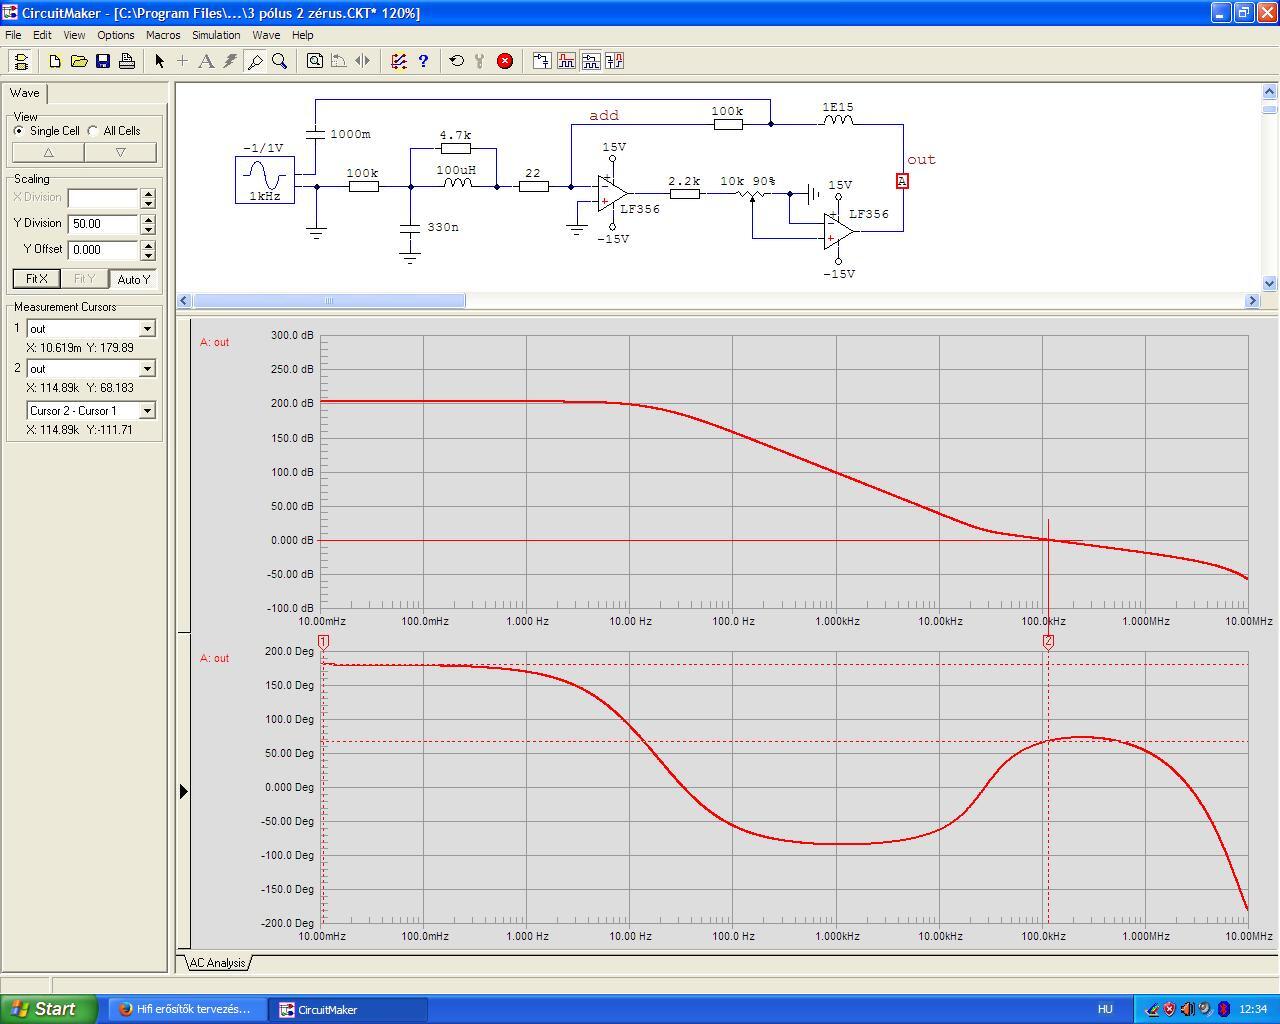1280x1024 pixels.
Task: Click measurement cursor 2 marker on phase plot
Action: 1048,642
